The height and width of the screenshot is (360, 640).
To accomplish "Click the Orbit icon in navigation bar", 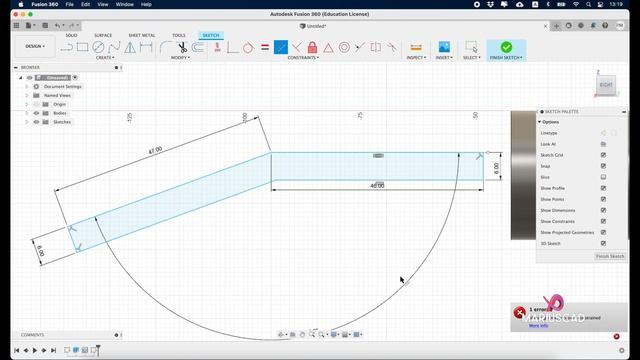I will pyautogui.click(x=281, y=335).
